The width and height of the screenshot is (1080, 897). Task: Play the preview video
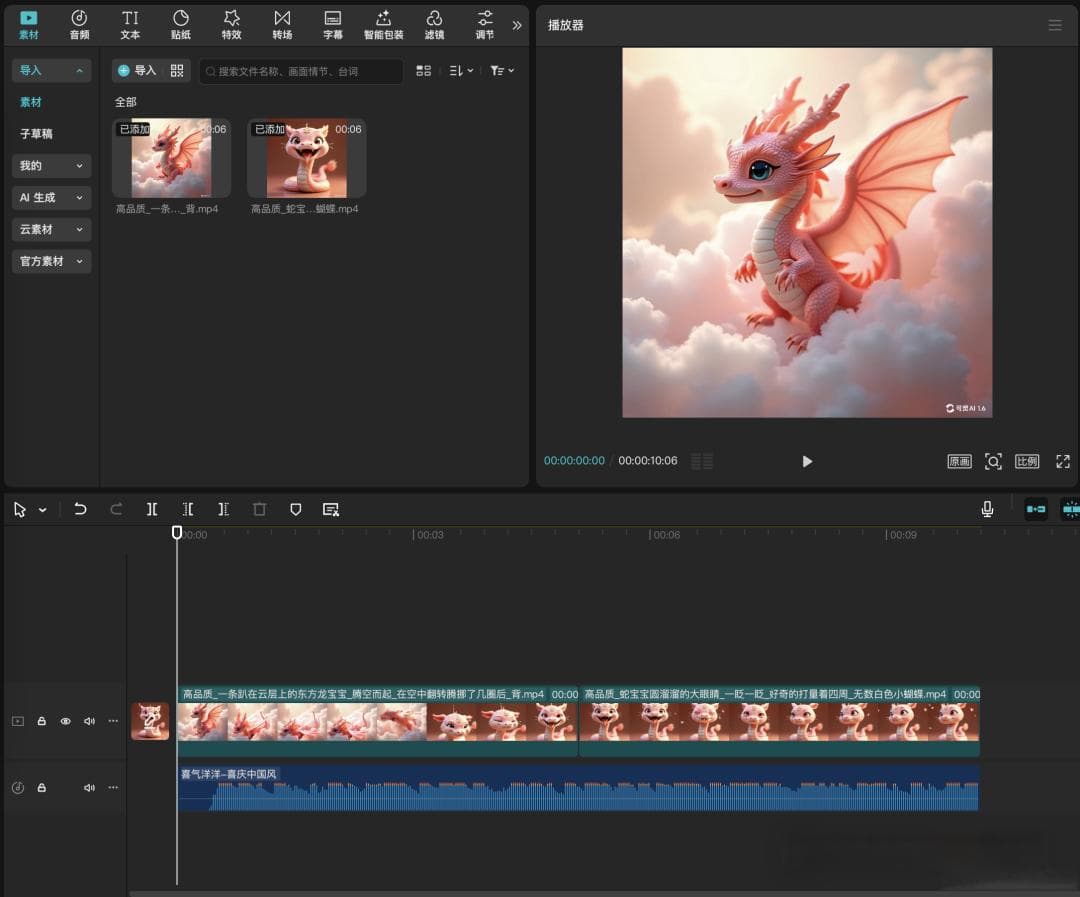807,461
